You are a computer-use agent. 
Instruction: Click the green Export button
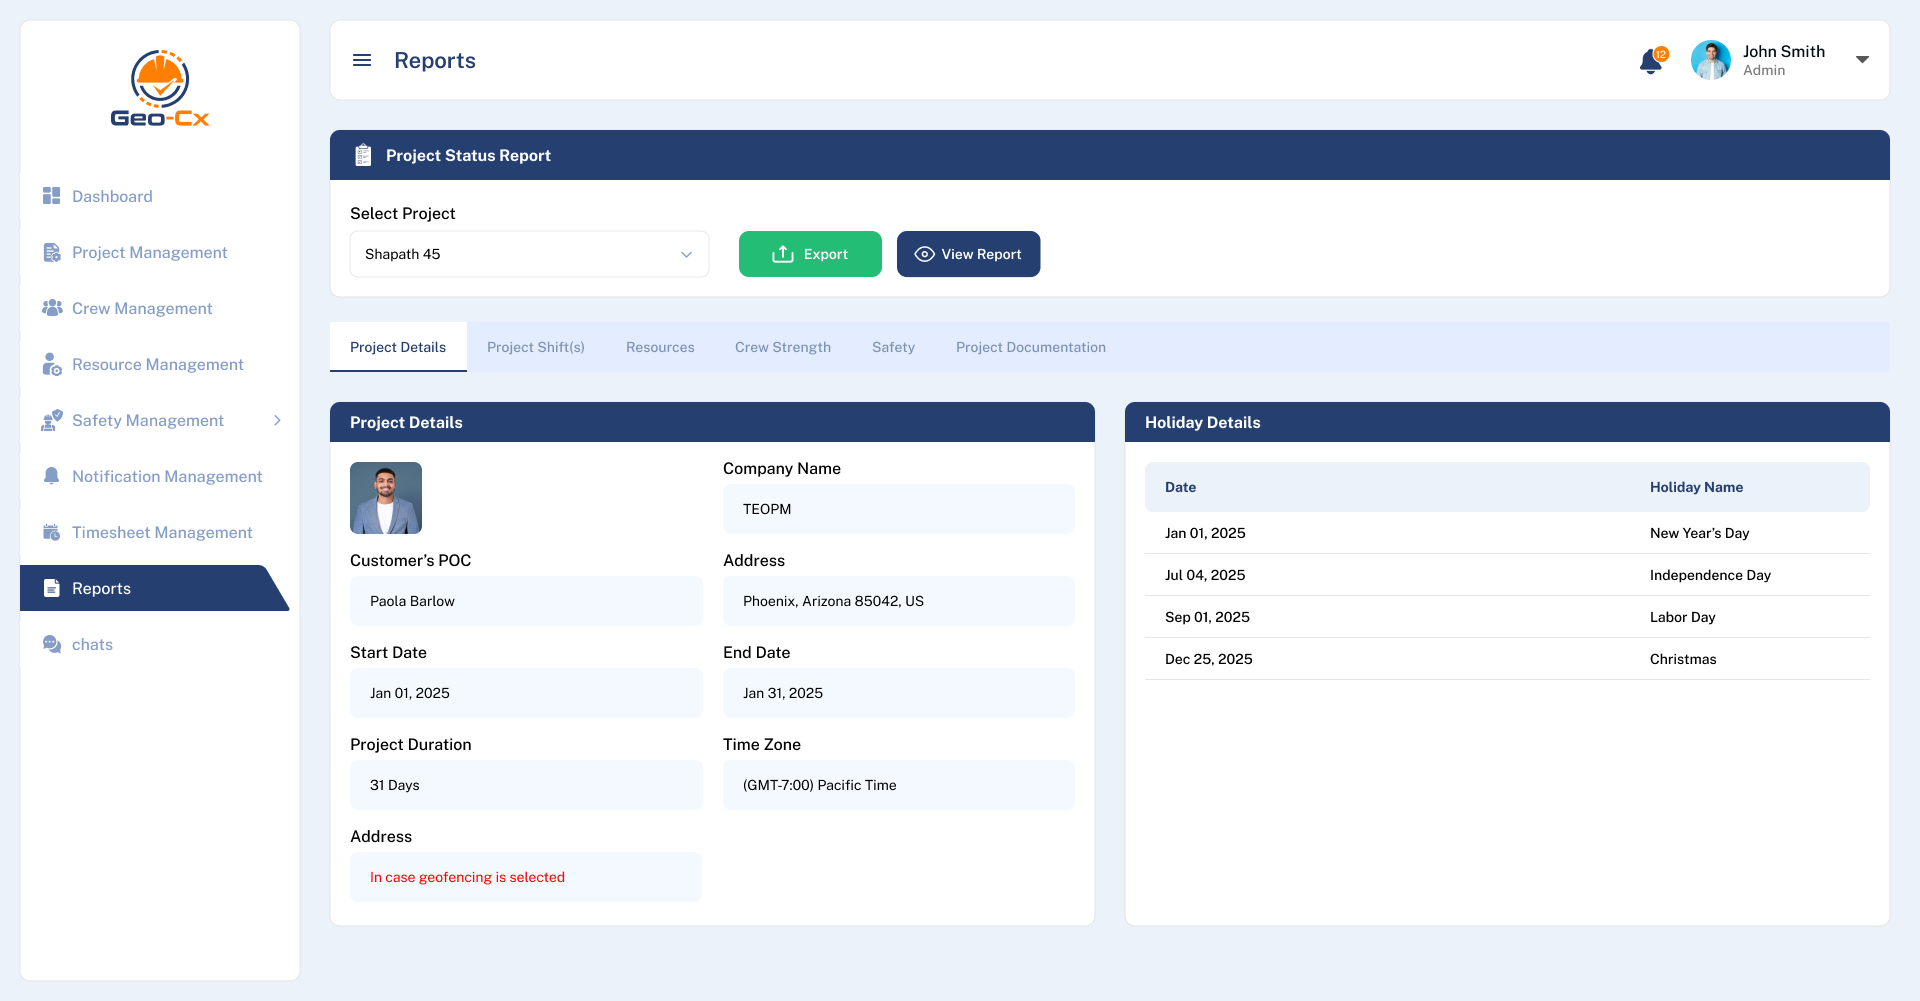click(x=810, y=254)
